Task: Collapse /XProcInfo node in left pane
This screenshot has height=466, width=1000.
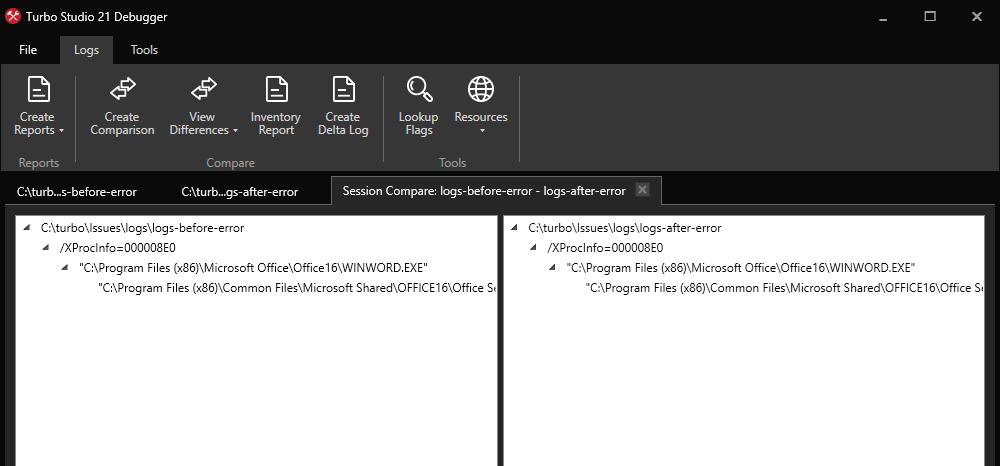Action: 46,248
